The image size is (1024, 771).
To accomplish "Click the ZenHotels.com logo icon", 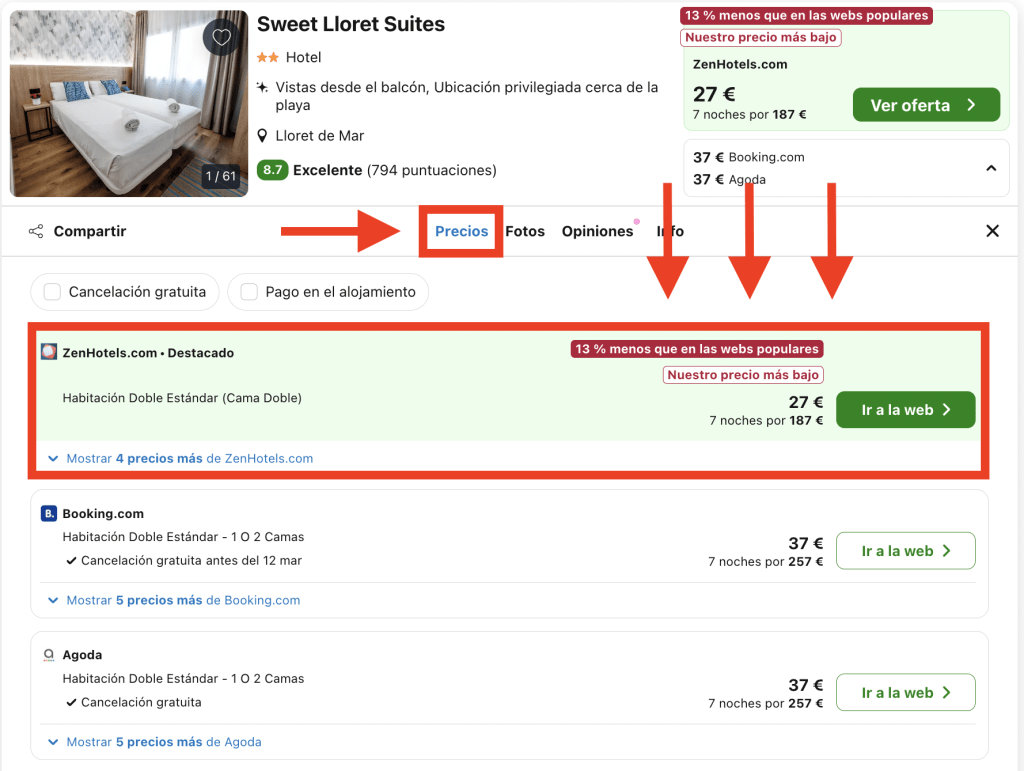I will (49, 352).
